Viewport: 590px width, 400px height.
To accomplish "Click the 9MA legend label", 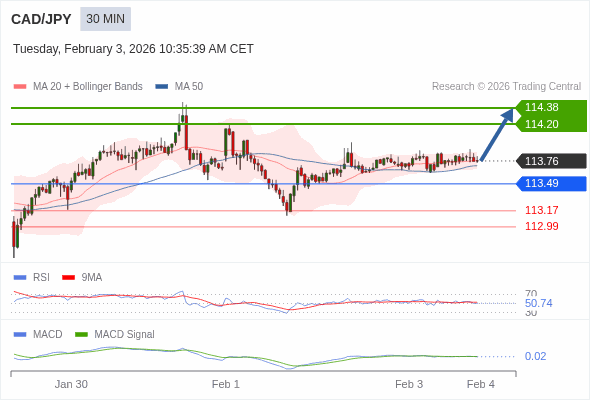I will tap(91, 278).
